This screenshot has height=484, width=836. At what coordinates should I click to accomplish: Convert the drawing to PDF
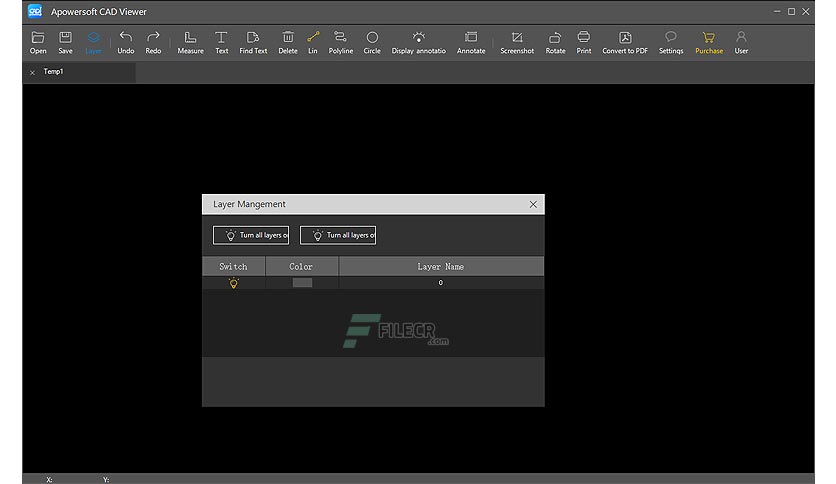click(x=625, y=42)
